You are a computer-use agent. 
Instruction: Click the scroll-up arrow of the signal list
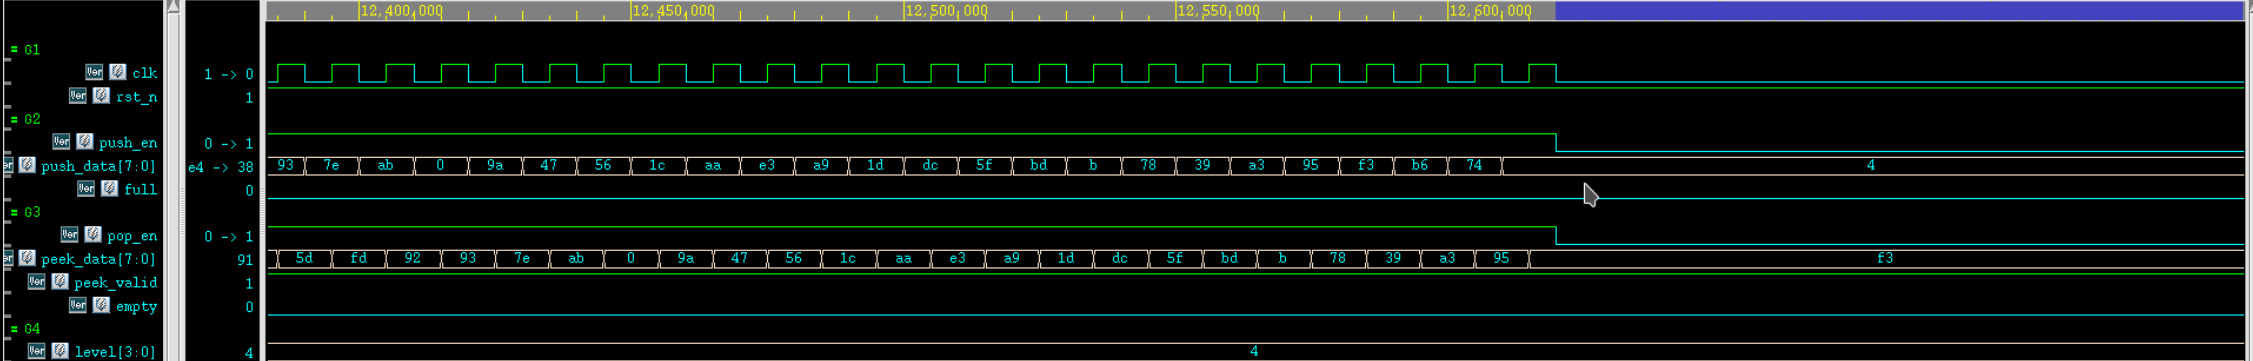coord(173,7)
